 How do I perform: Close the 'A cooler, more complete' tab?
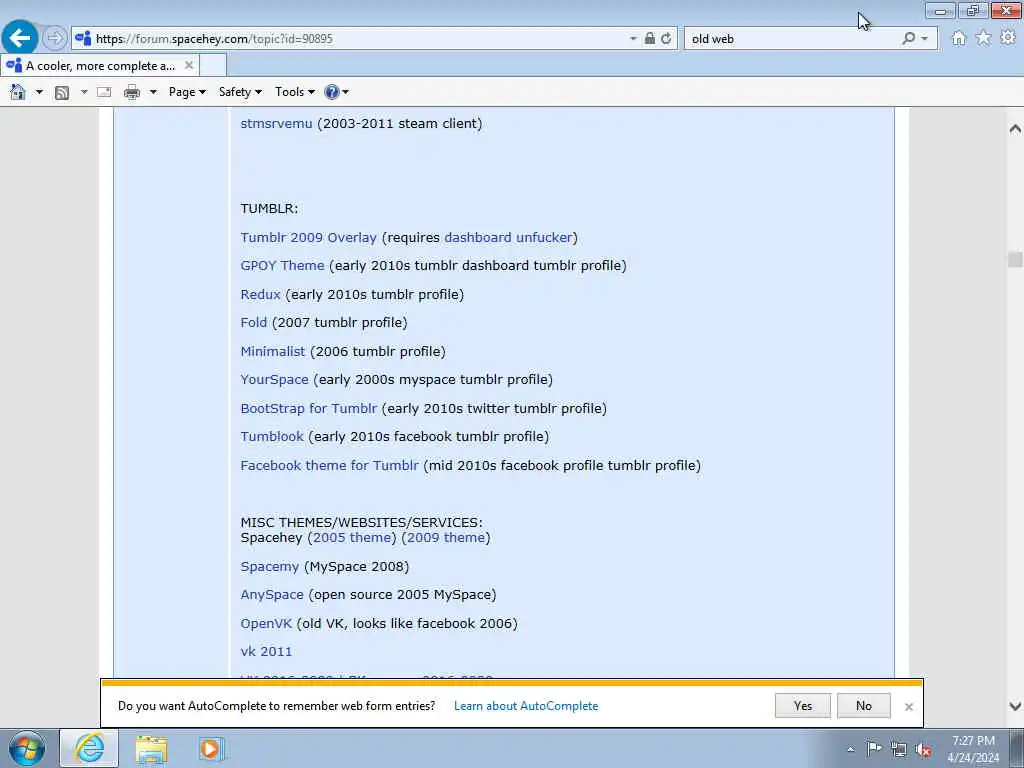click(189, 65)
